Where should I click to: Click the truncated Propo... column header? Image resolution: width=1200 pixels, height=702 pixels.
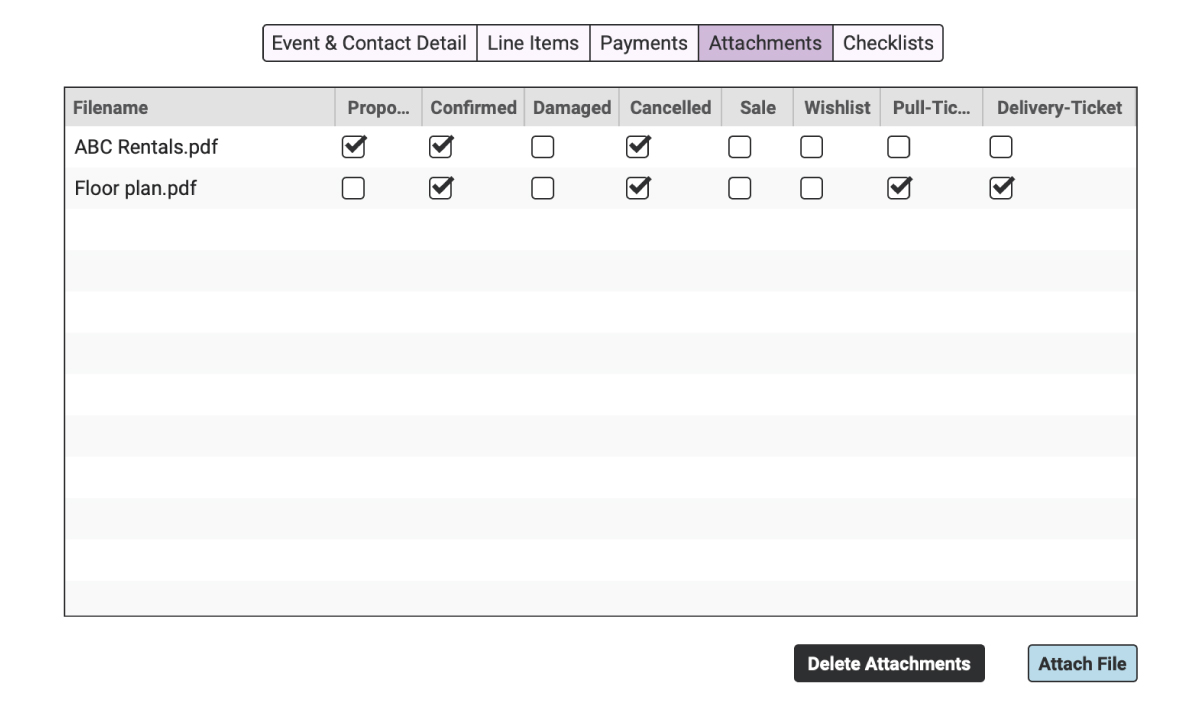click(x=378, y=107)
